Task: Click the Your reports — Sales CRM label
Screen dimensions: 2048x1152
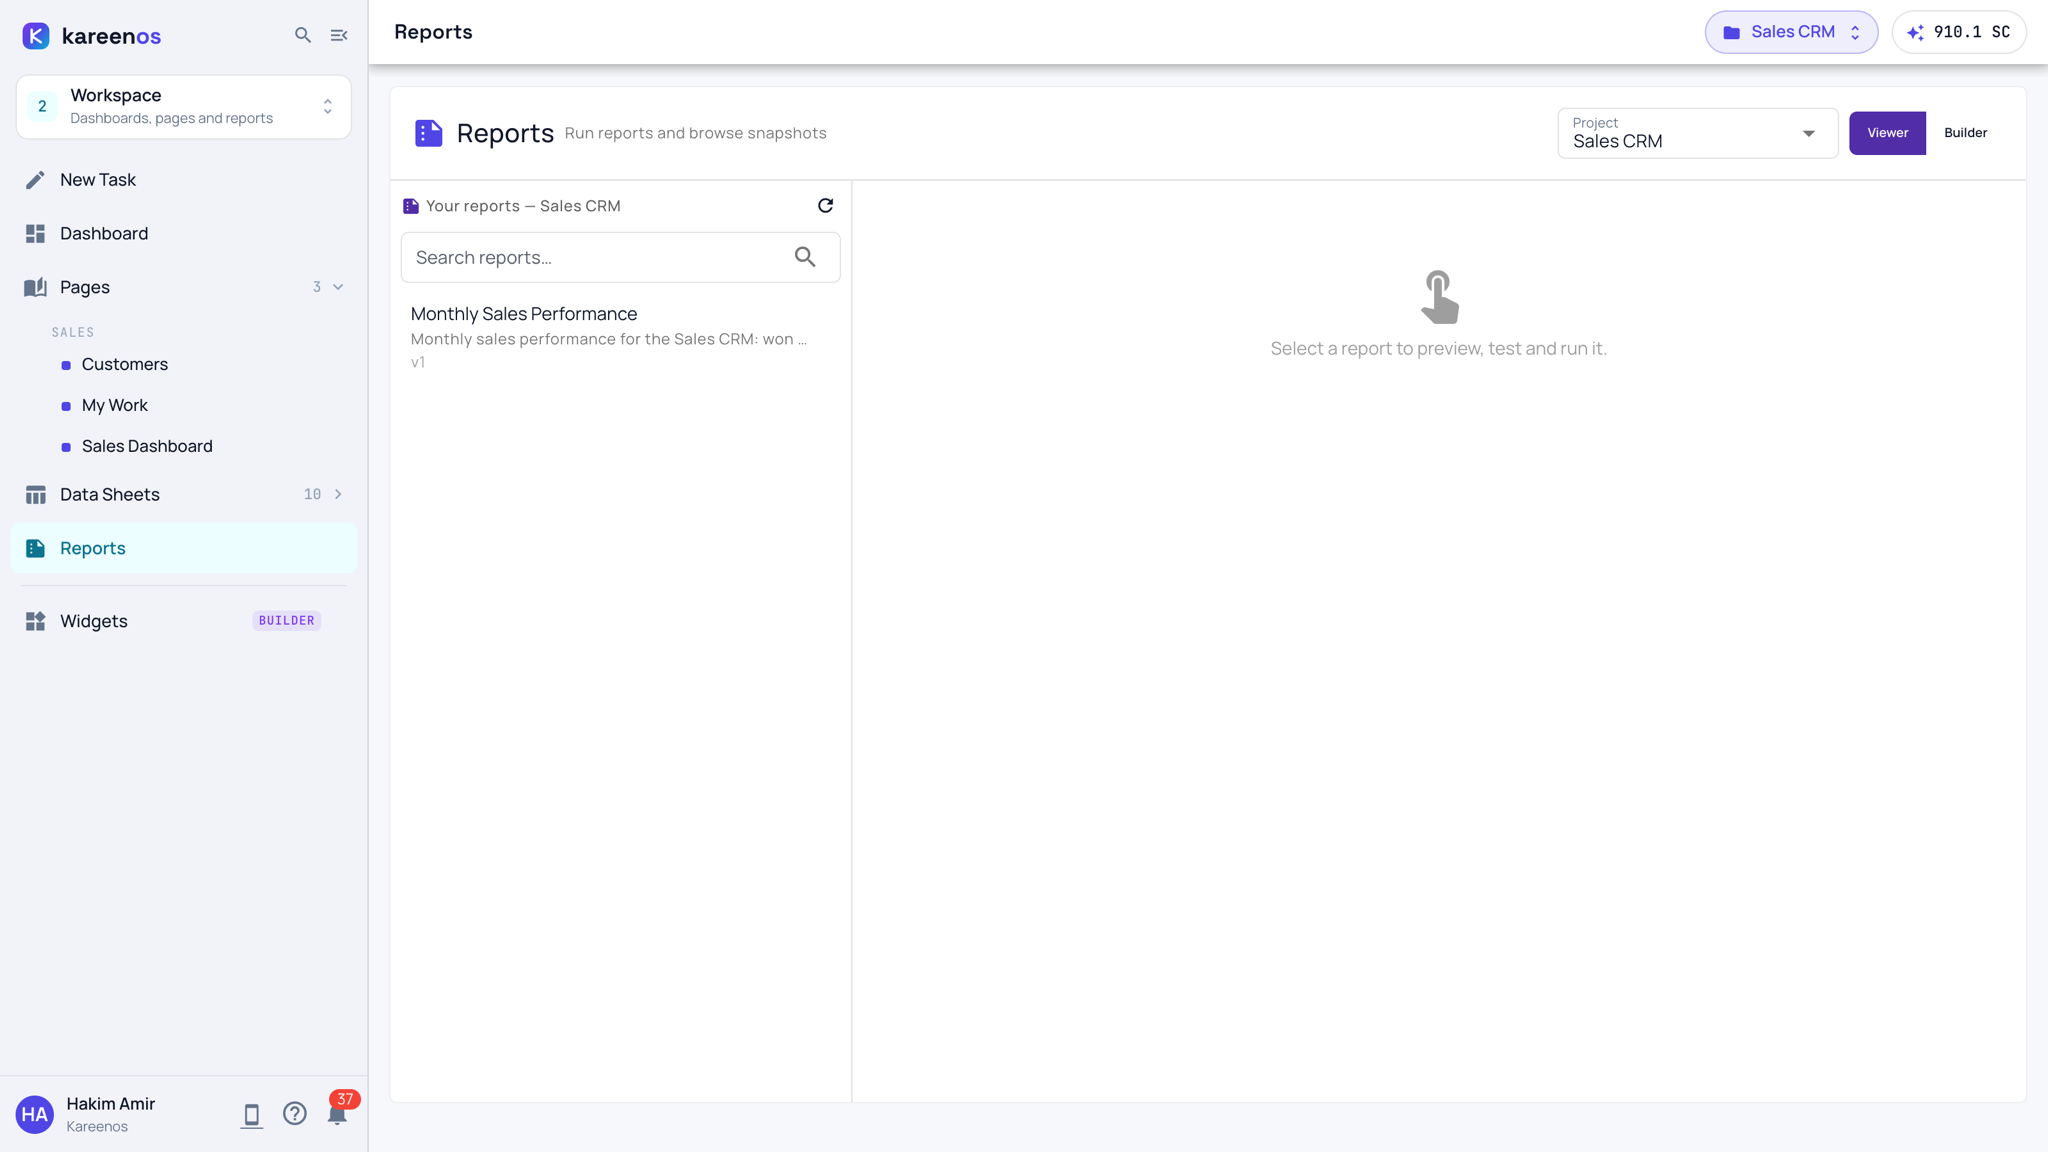Action: pos(523,206)
